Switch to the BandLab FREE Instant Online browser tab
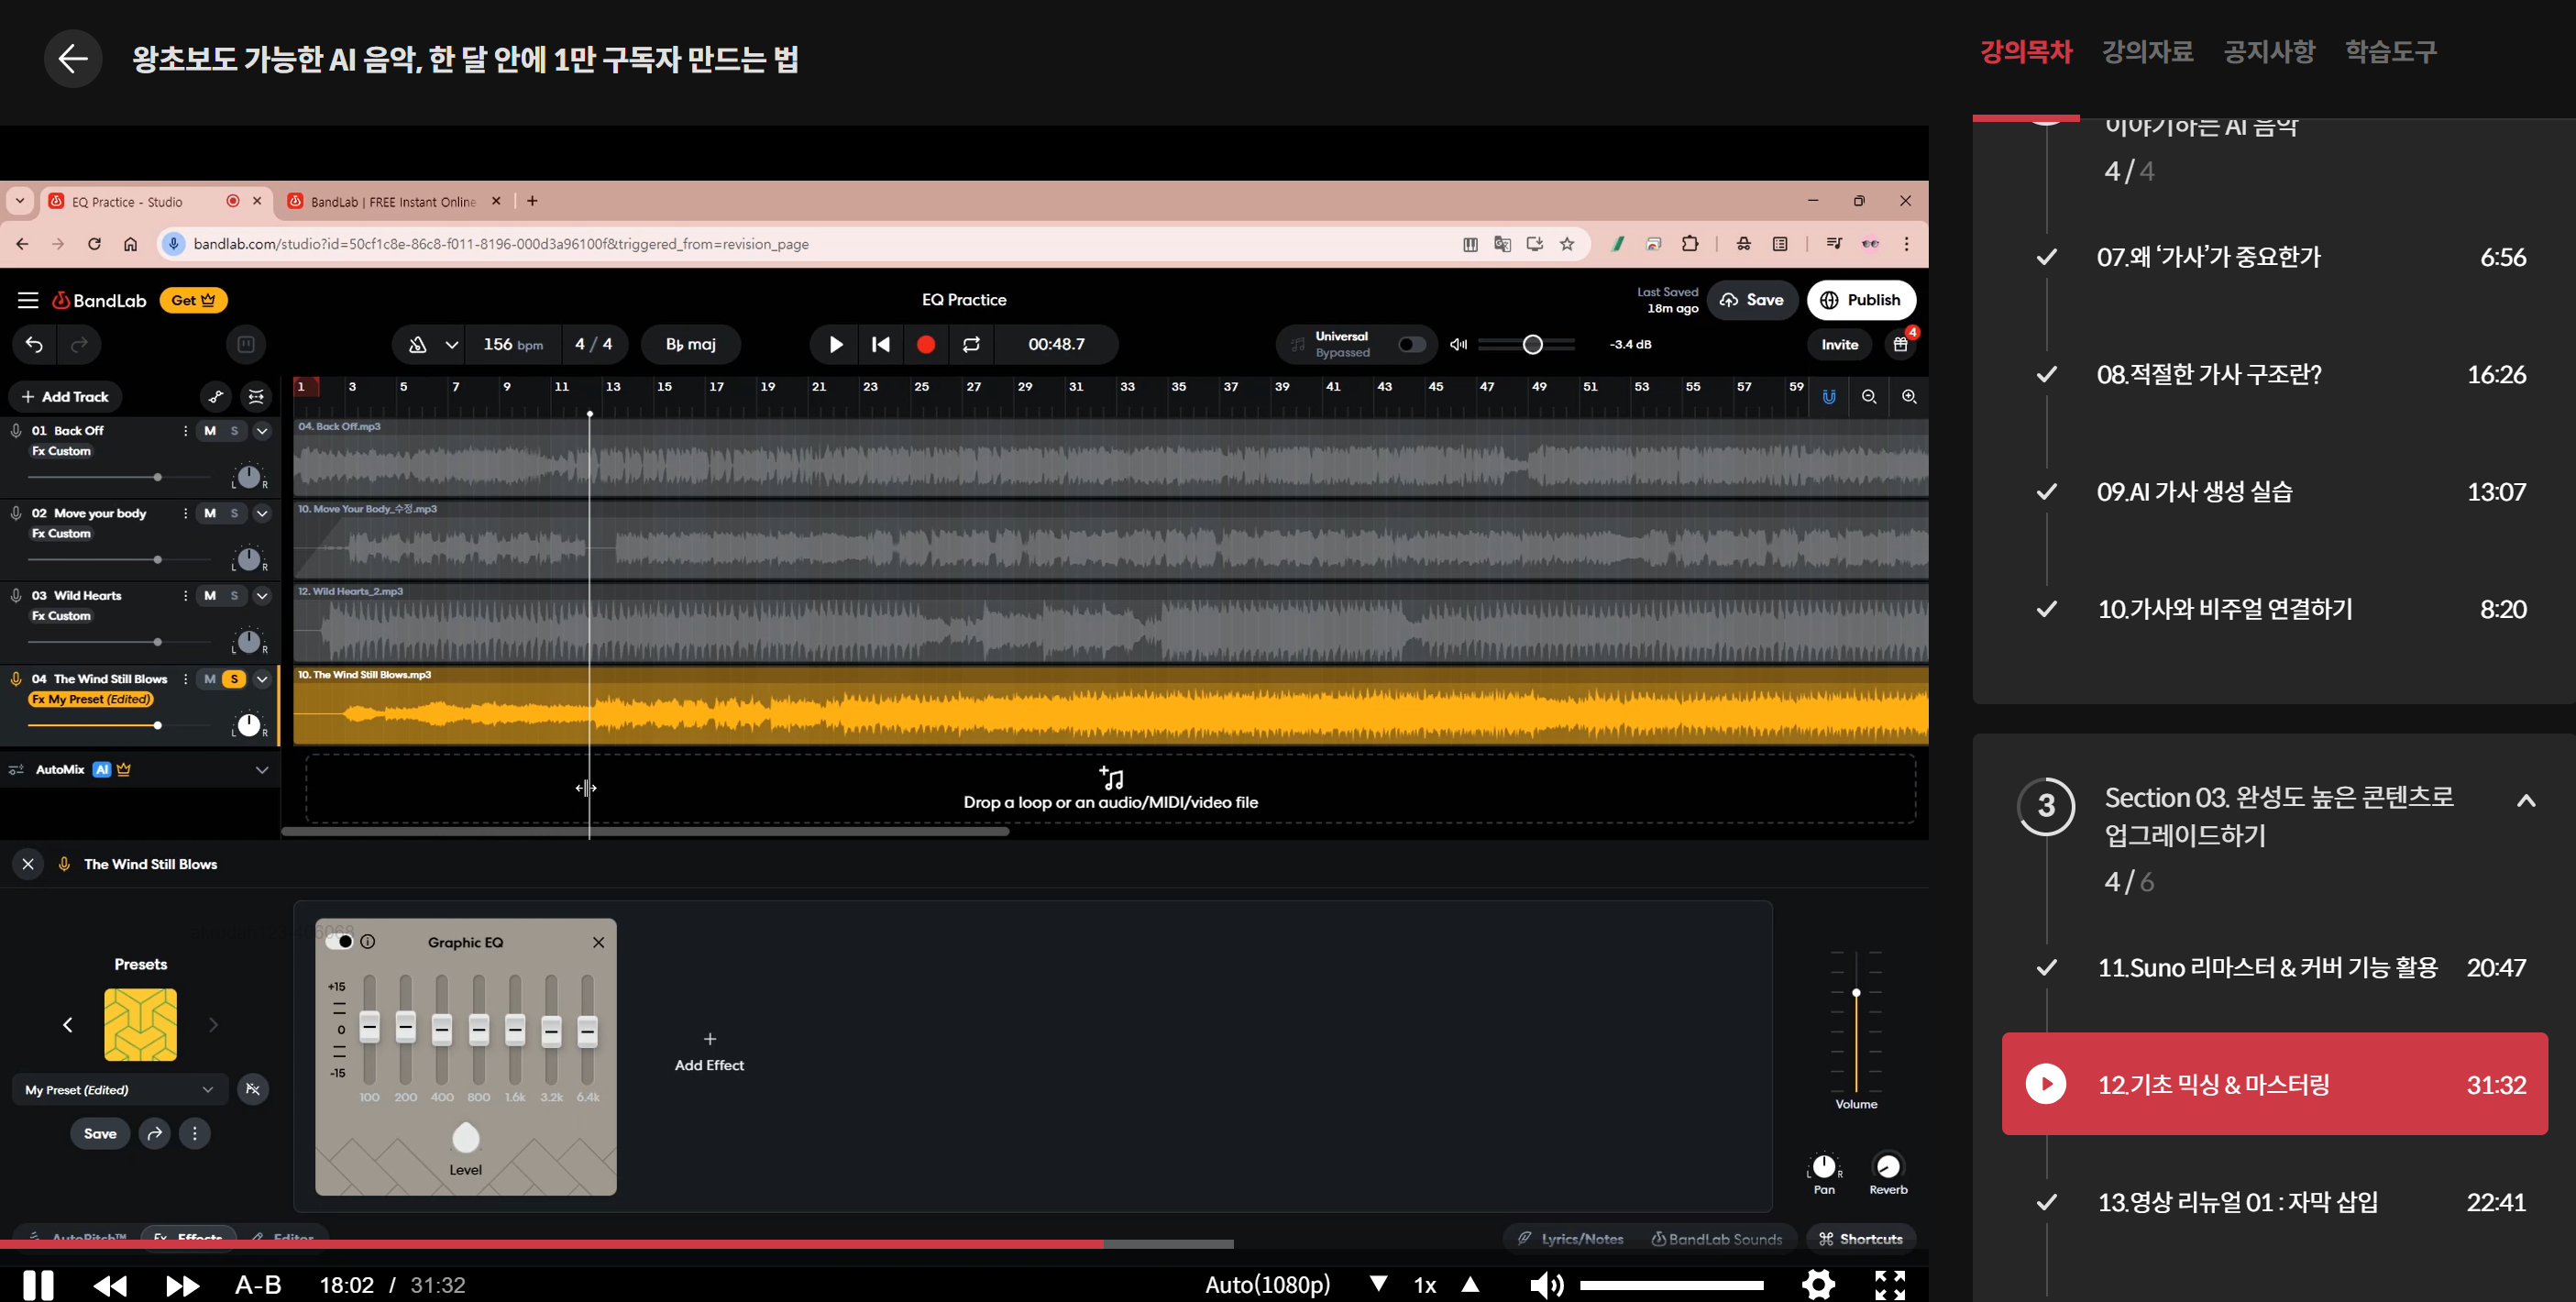Viewport: 2576px width, 1302px height. (x=394, y=201)
